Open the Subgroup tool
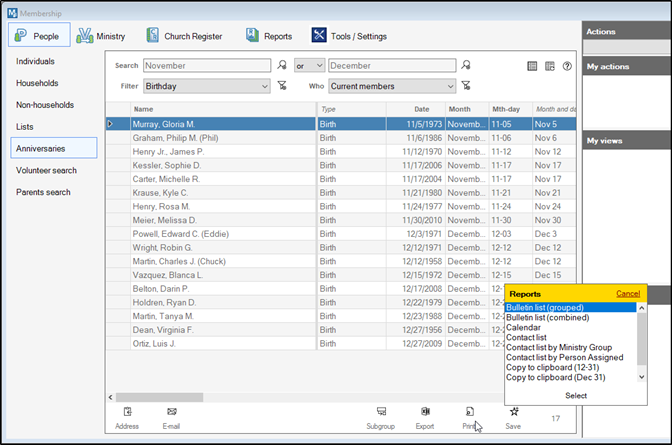 (379, 412)
